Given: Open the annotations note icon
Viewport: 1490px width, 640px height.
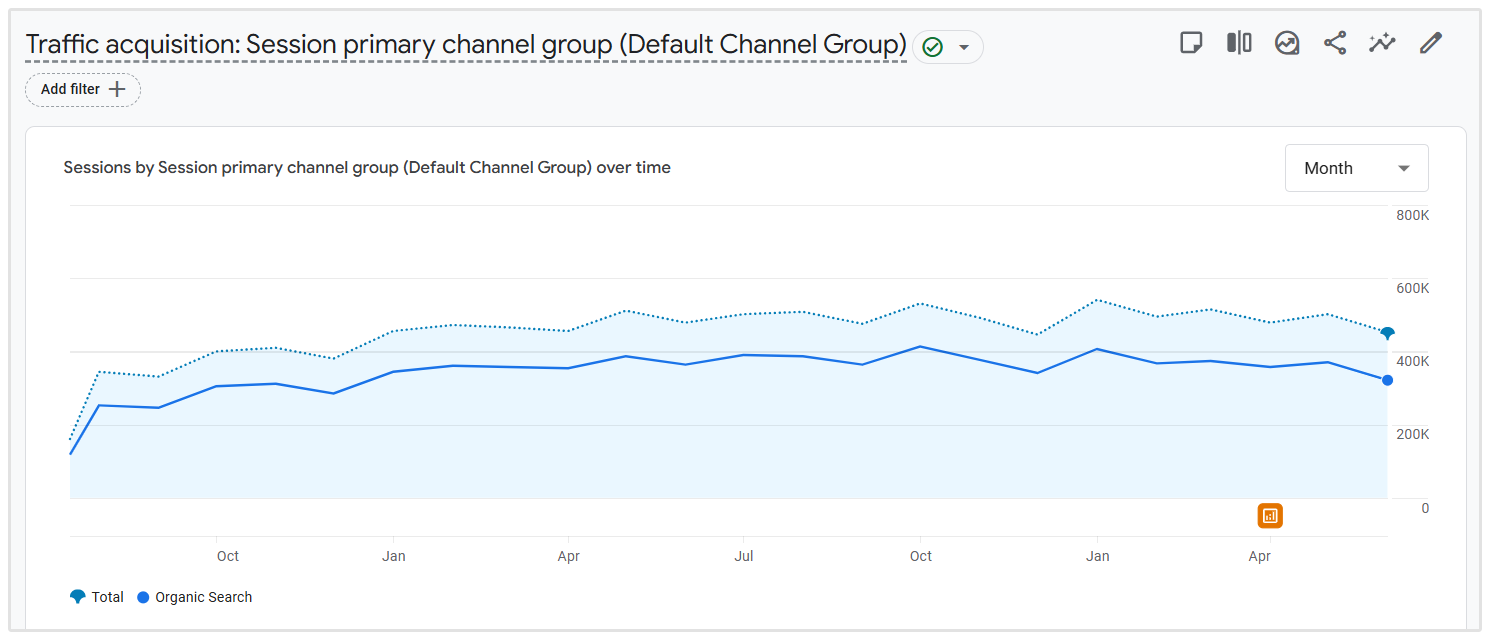Looking at the screenshot, I should [x=1190, y=43].
